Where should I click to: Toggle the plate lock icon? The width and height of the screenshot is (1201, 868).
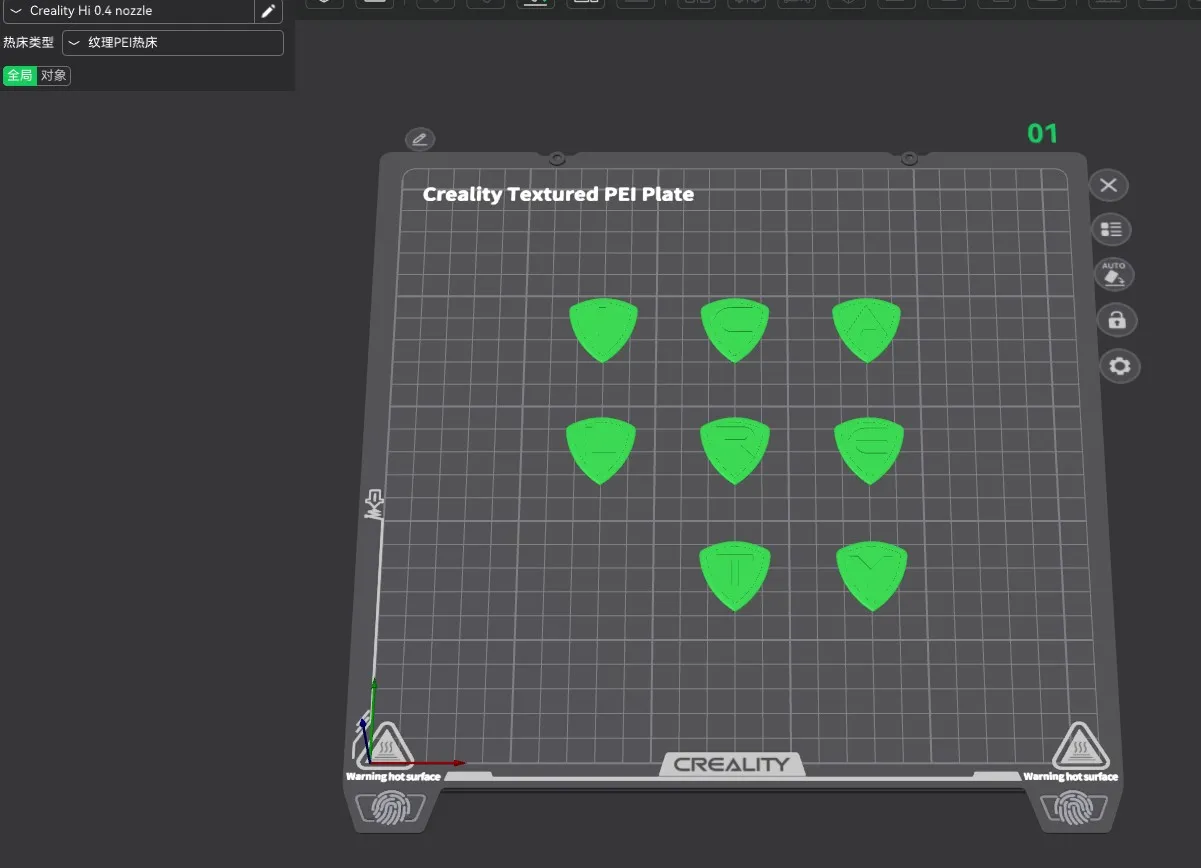point(1117,320)
